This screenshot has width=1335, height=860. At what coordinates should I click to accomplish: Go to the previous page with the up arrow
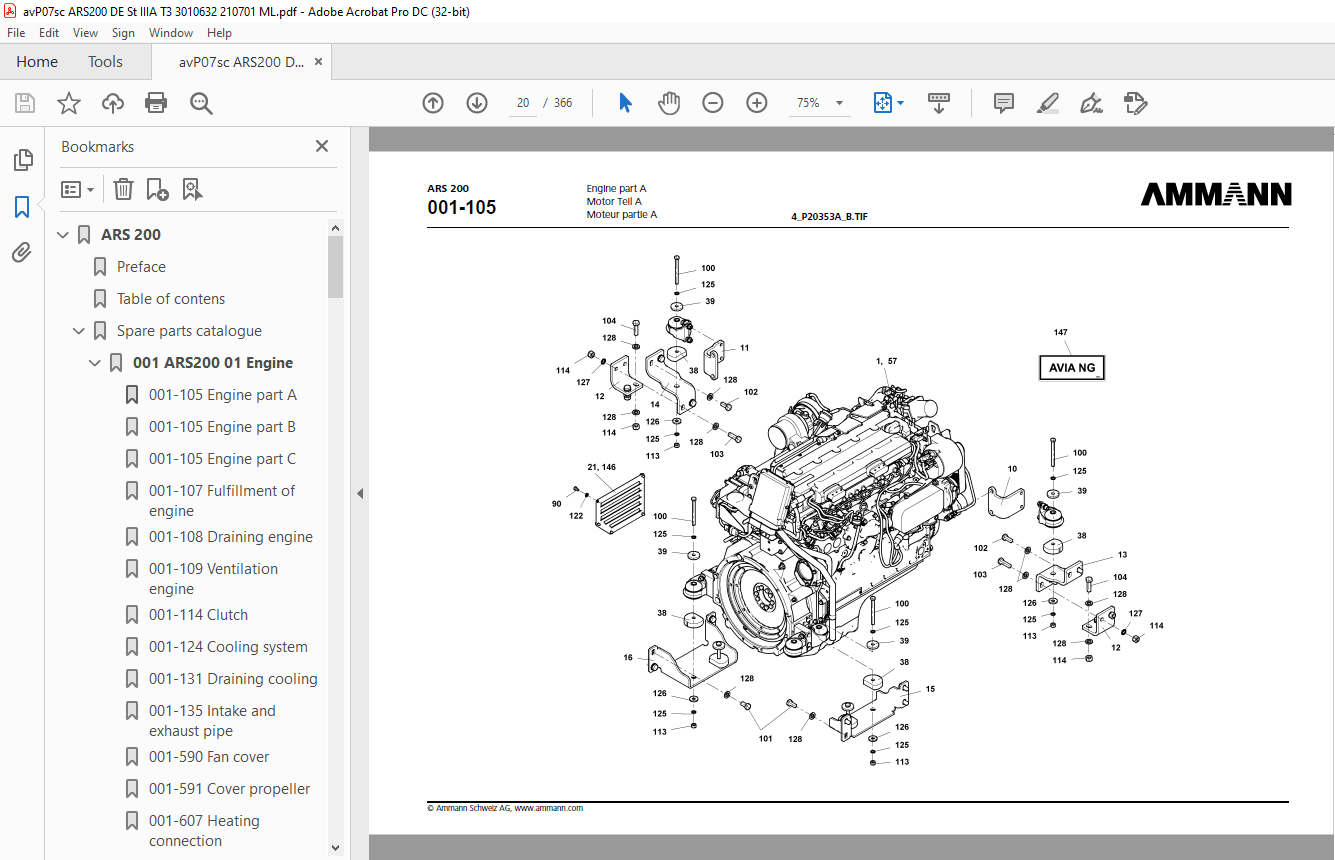[433, 103]
